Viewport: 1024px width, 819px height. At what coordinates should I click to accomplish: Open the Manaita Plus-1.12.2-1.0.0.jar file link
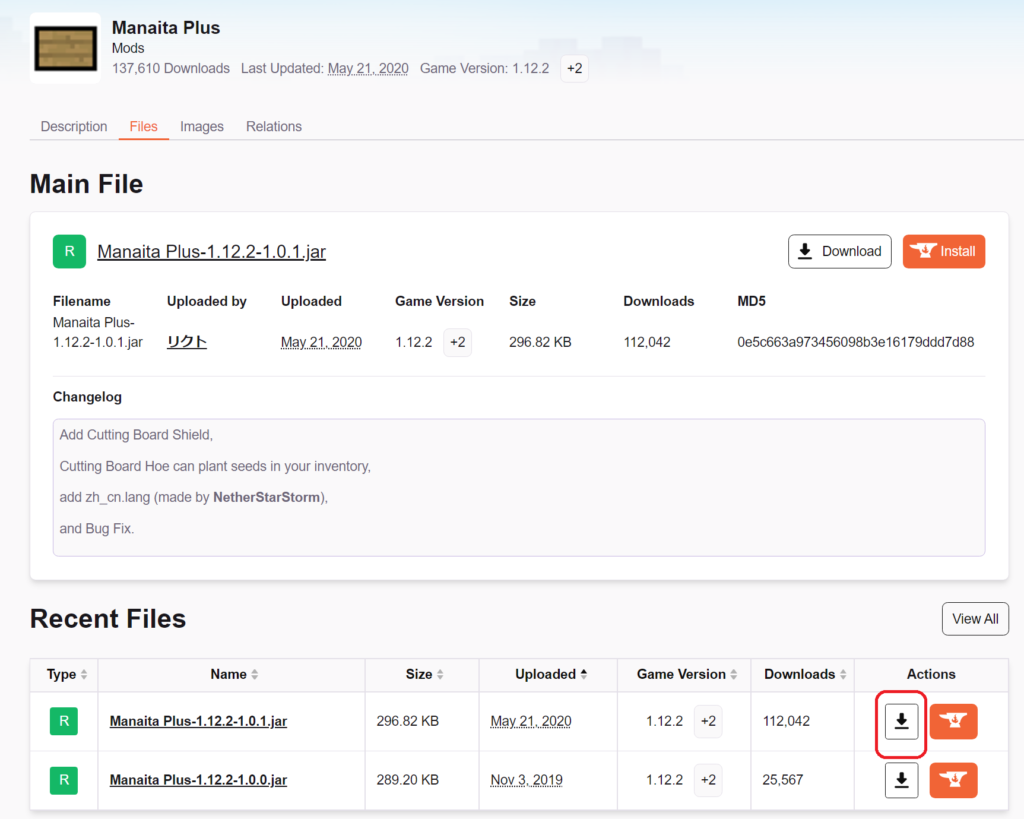(x=198, y=780)
